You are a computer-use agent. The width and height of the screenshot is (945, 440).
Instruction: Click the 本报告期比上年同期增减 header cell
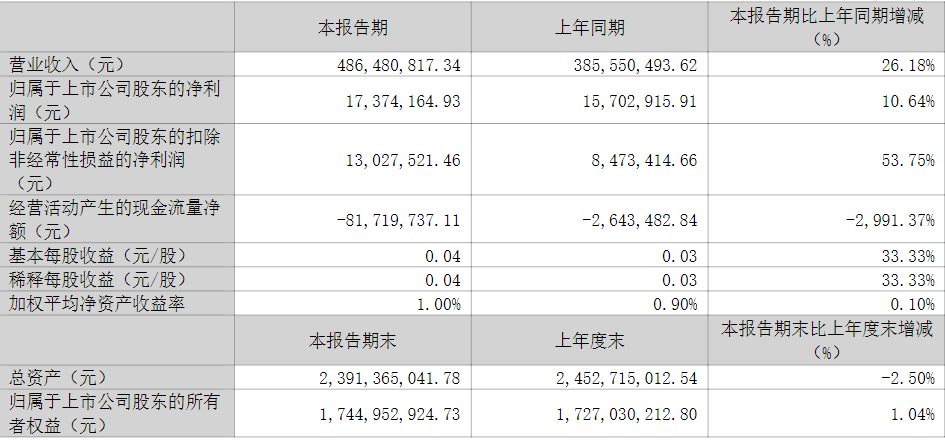pos(826,28)
